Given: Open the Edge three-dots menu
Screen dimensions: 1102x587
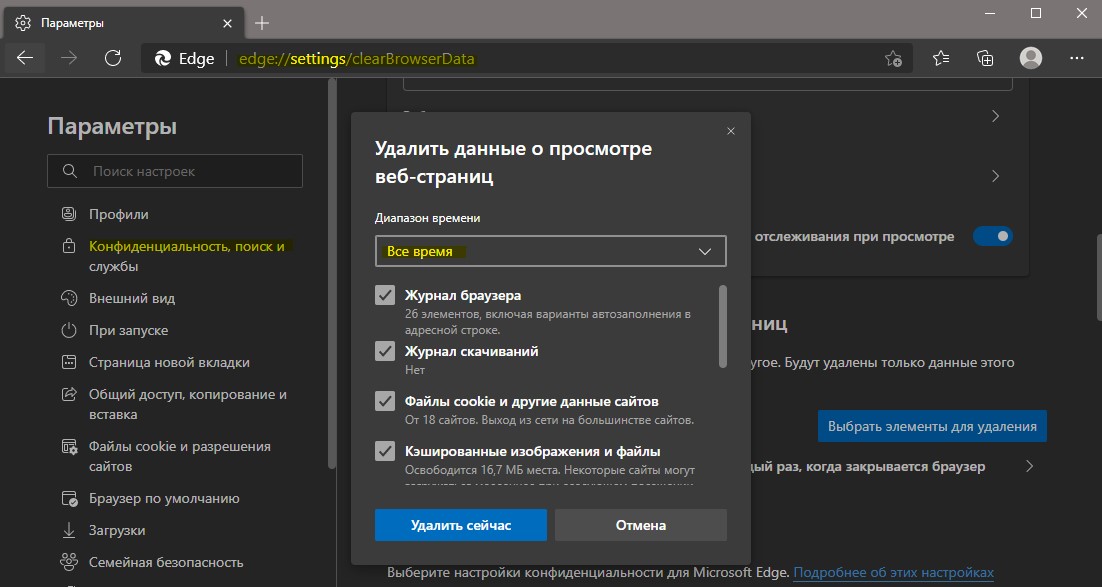Looking at the screenshot, I should click(1077, 58).
